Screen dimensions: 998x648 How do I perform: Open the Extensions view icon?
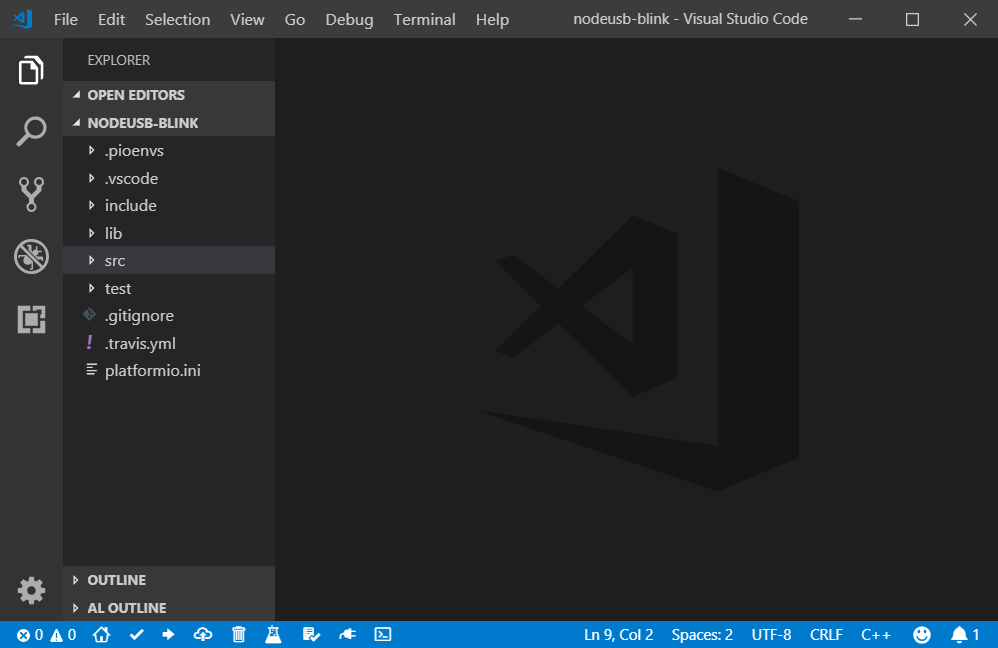coord(31,319)
